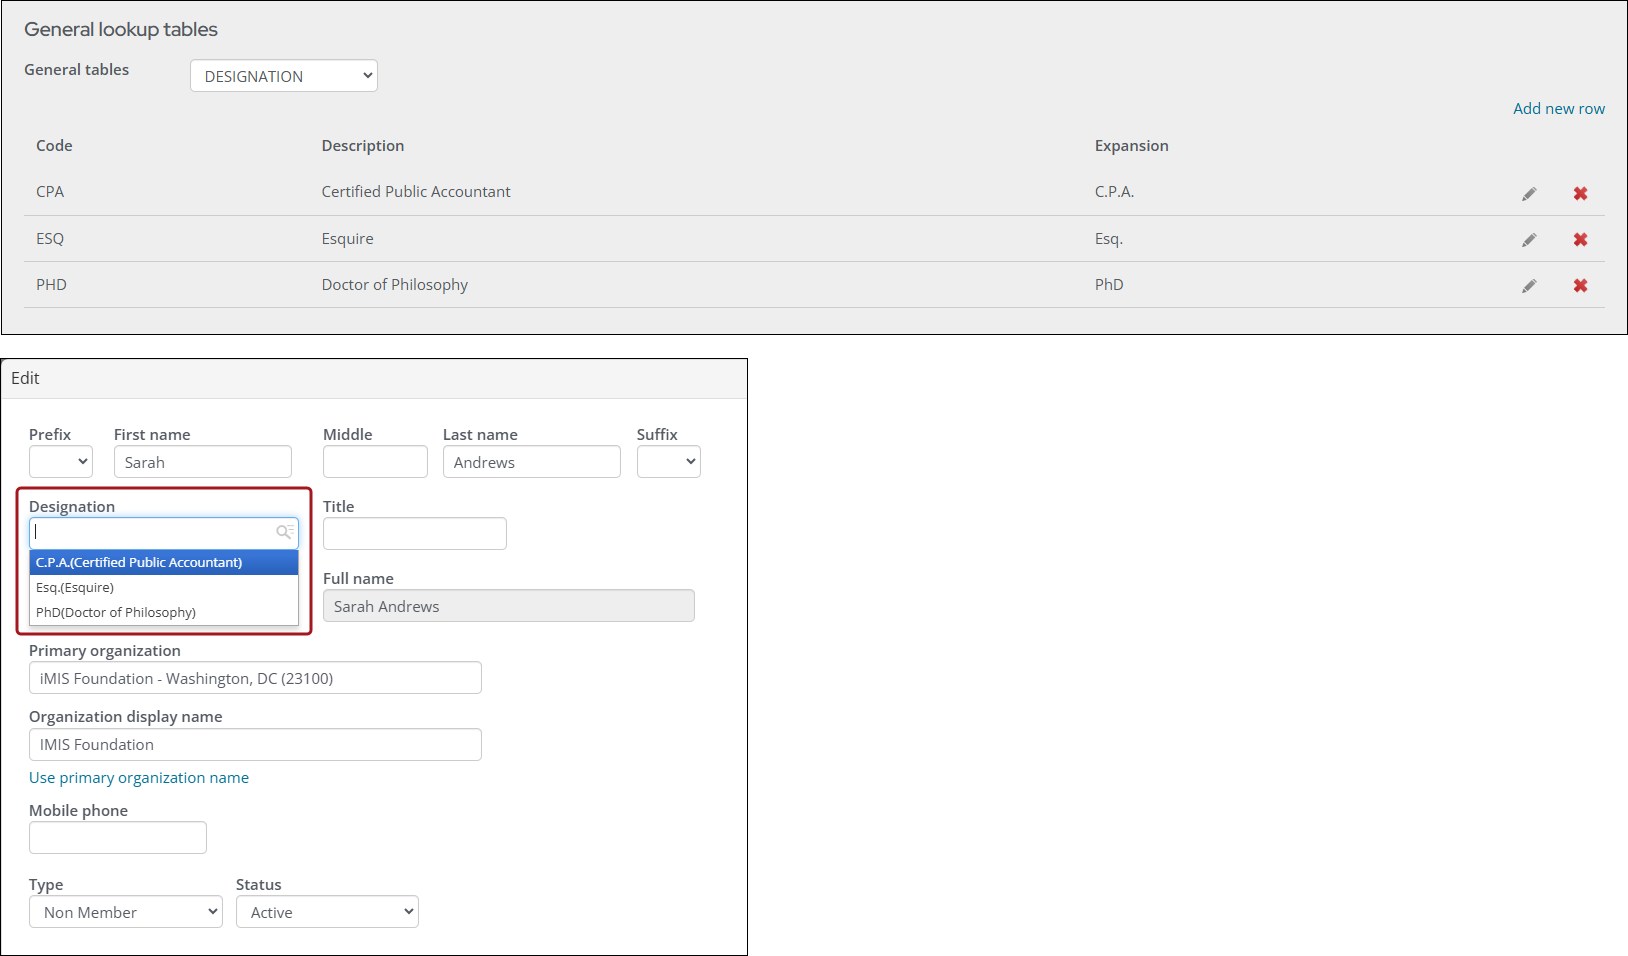Click the C.P.A. expansion cell
The height and width of the screenshot is (956, 1628).
click(x=1115, y=192)
